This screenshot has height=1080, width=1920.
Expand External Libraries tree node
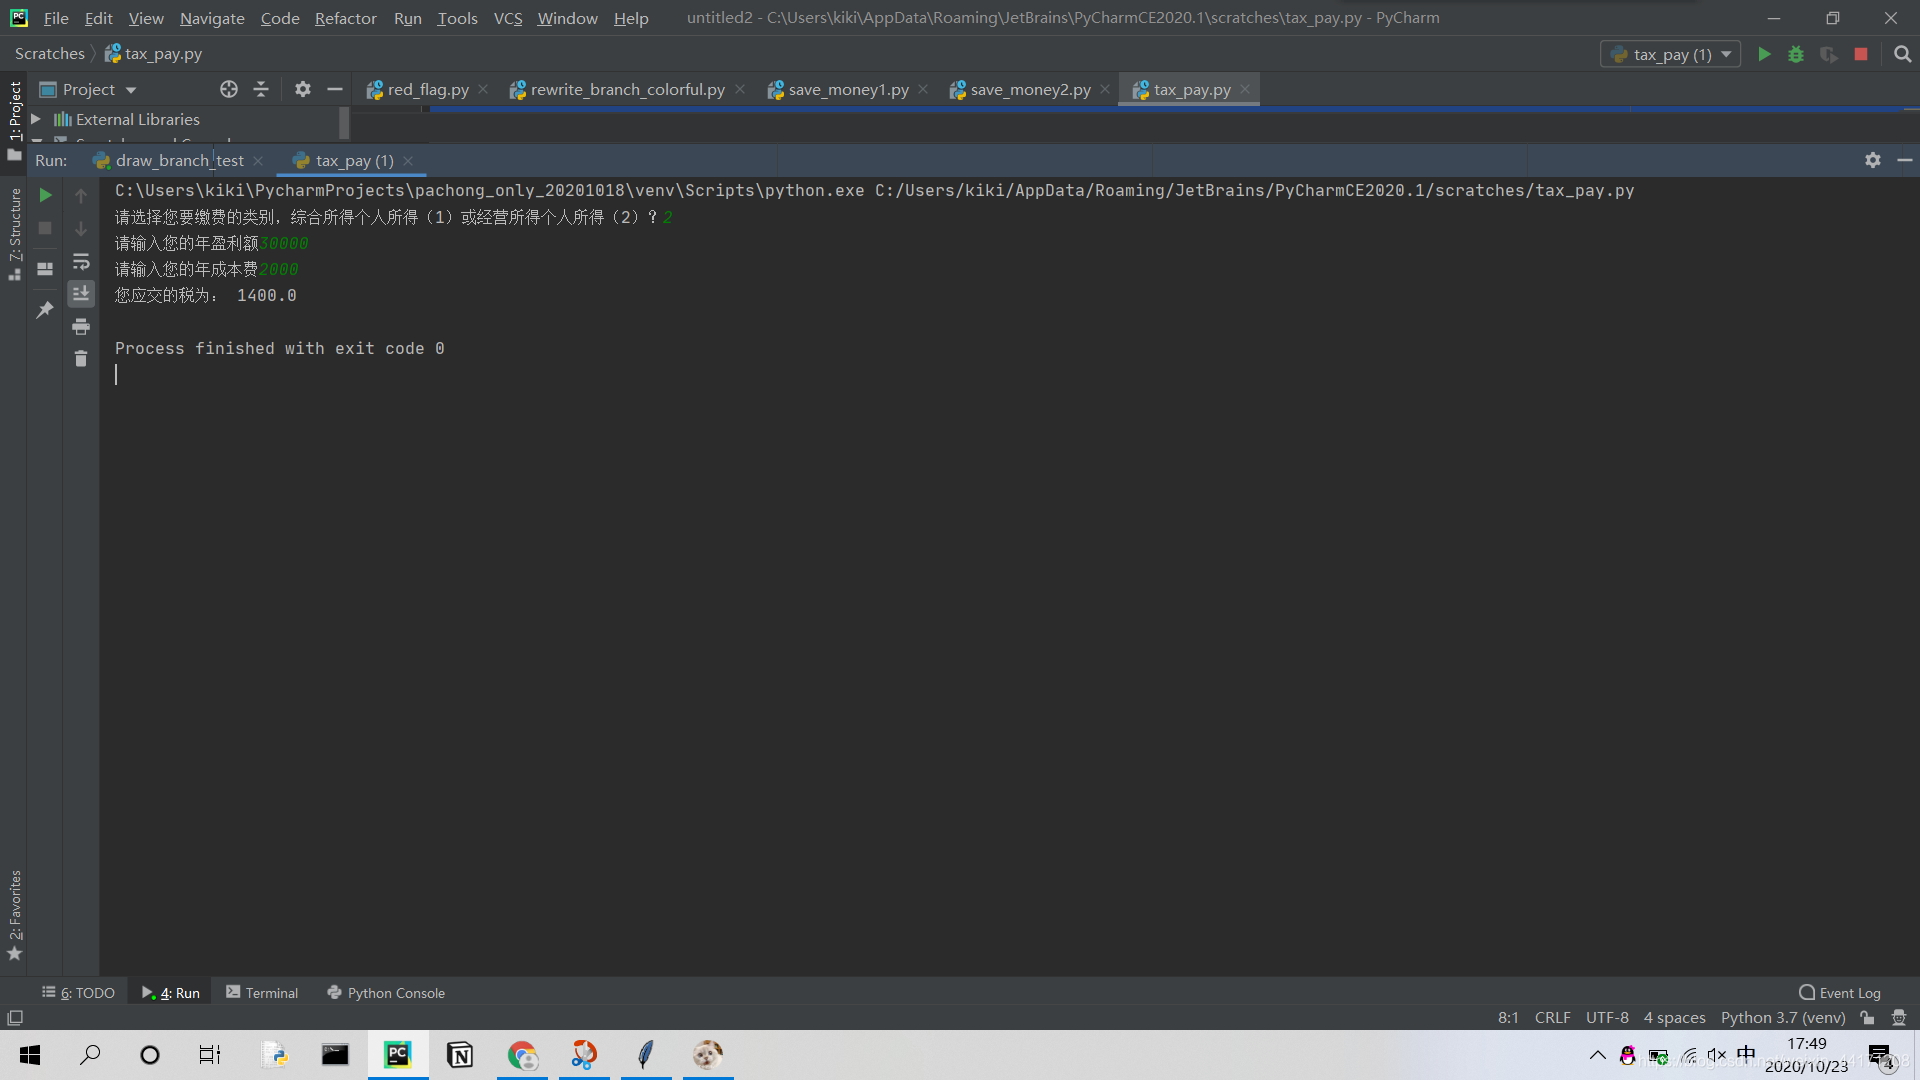[36, 119]
